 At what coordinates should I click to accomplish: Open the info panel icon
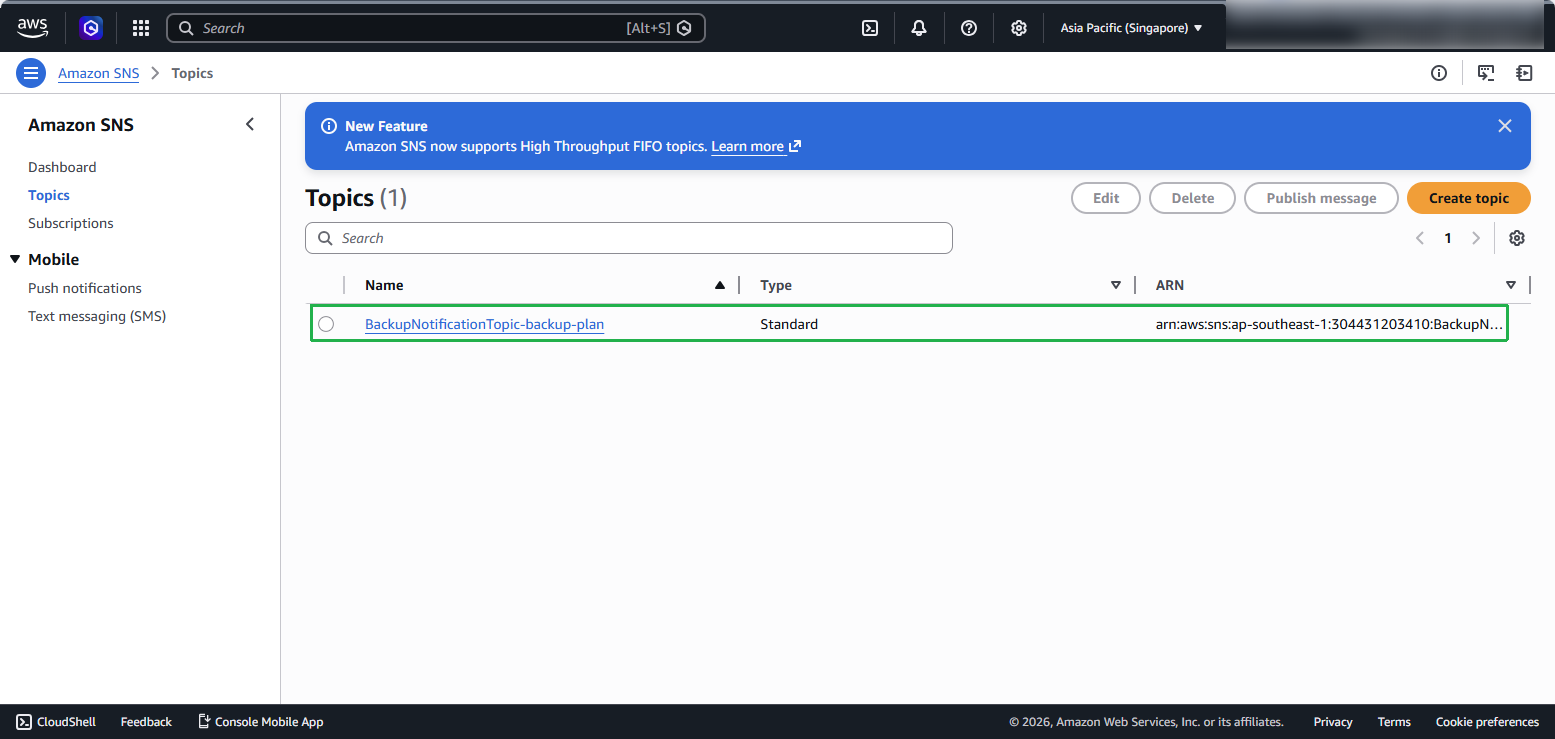1439,73
